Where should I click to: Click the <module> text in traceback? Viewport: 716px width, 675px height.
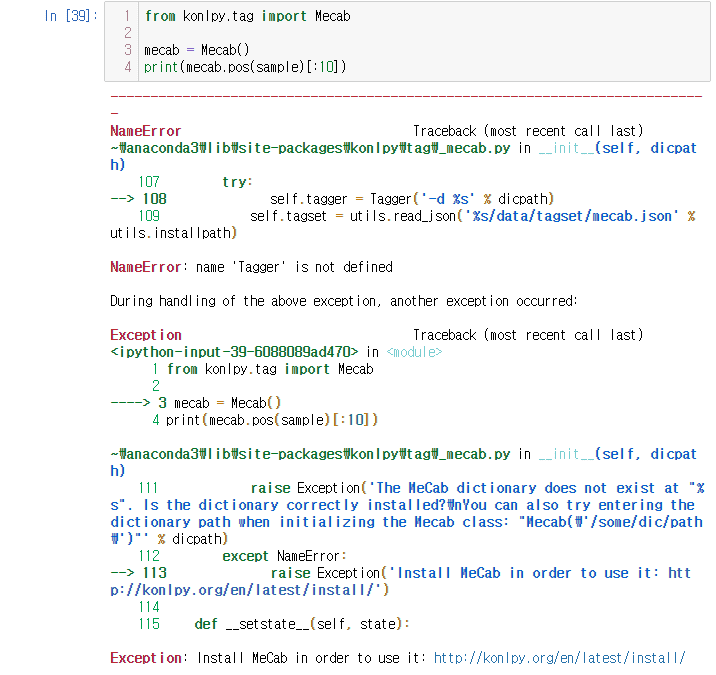(413, 352)
